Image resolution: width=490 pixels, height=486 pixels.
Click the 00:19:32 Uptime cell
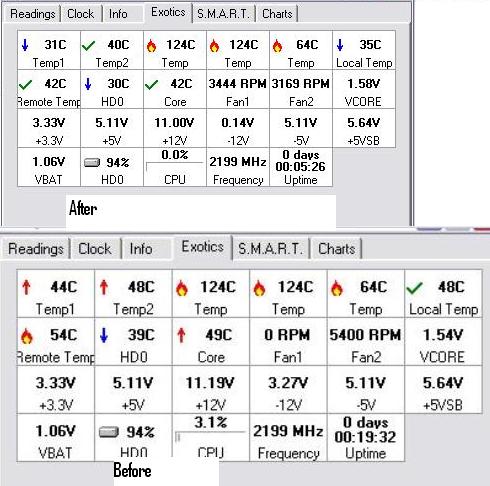366,438
